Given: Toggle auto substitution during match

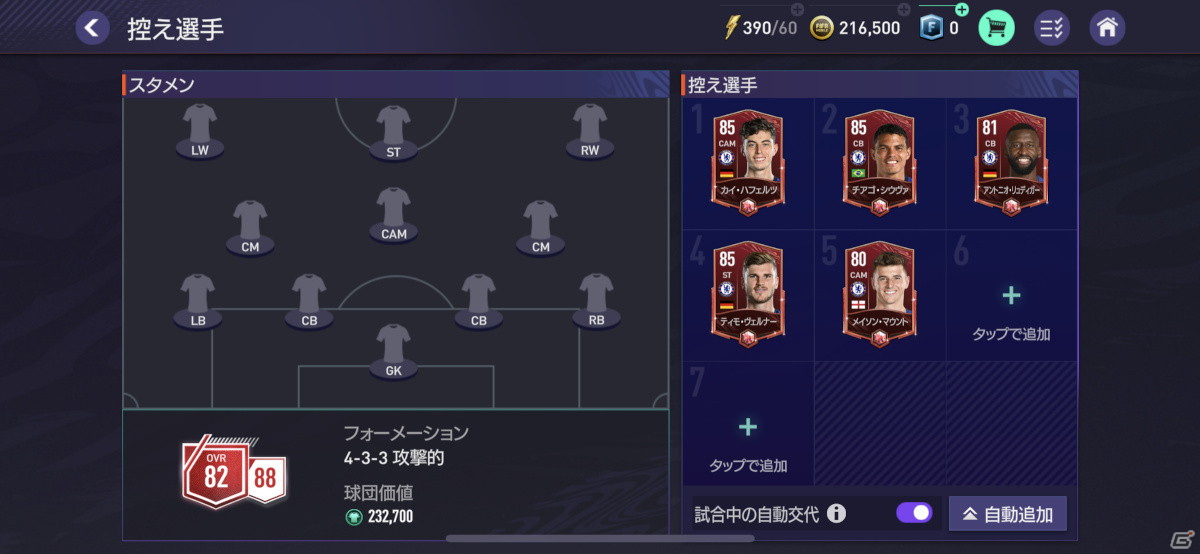Looking at the screenshot, I should pyautogui.click(x=914, y=514).
